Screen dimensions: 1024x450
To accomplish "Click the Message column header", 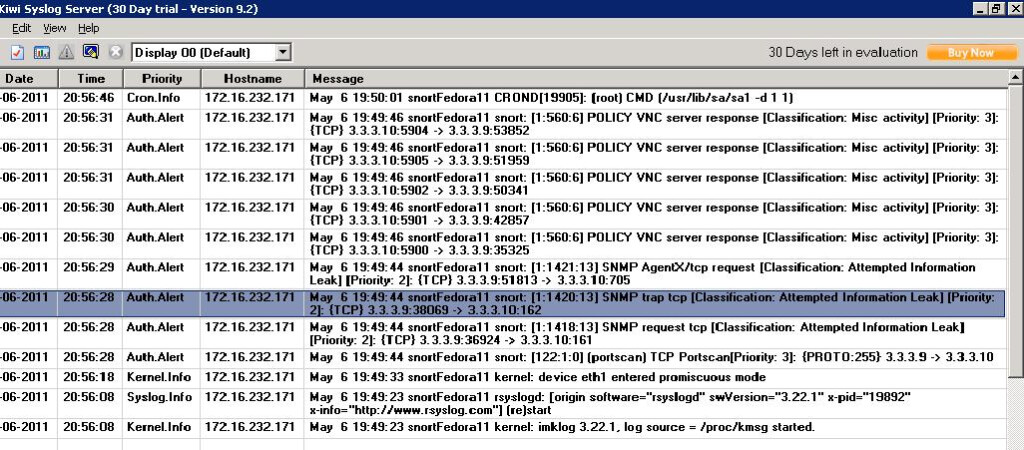I will point(657,78).
